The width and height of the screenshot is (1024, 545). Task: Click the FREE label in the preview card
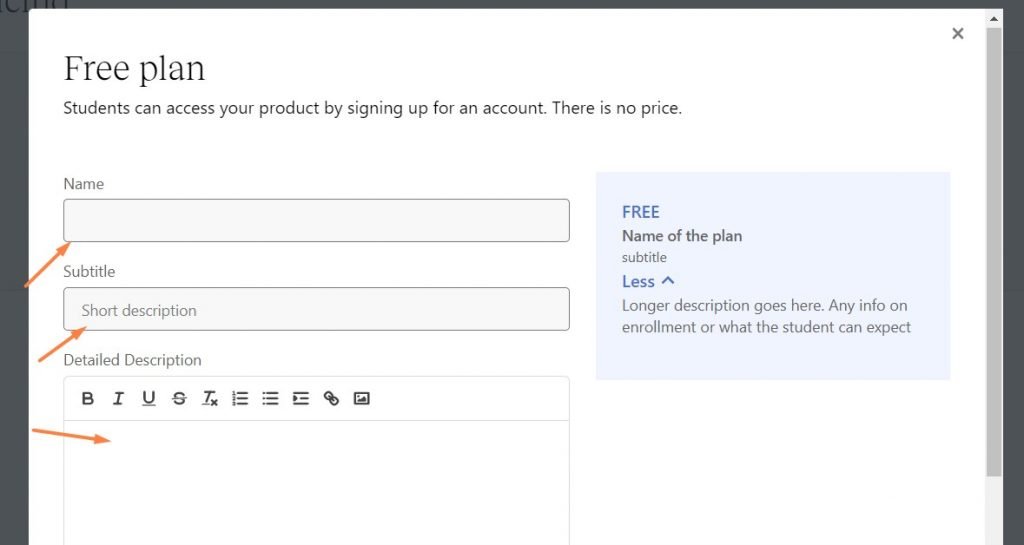click(x=641, y=212)
